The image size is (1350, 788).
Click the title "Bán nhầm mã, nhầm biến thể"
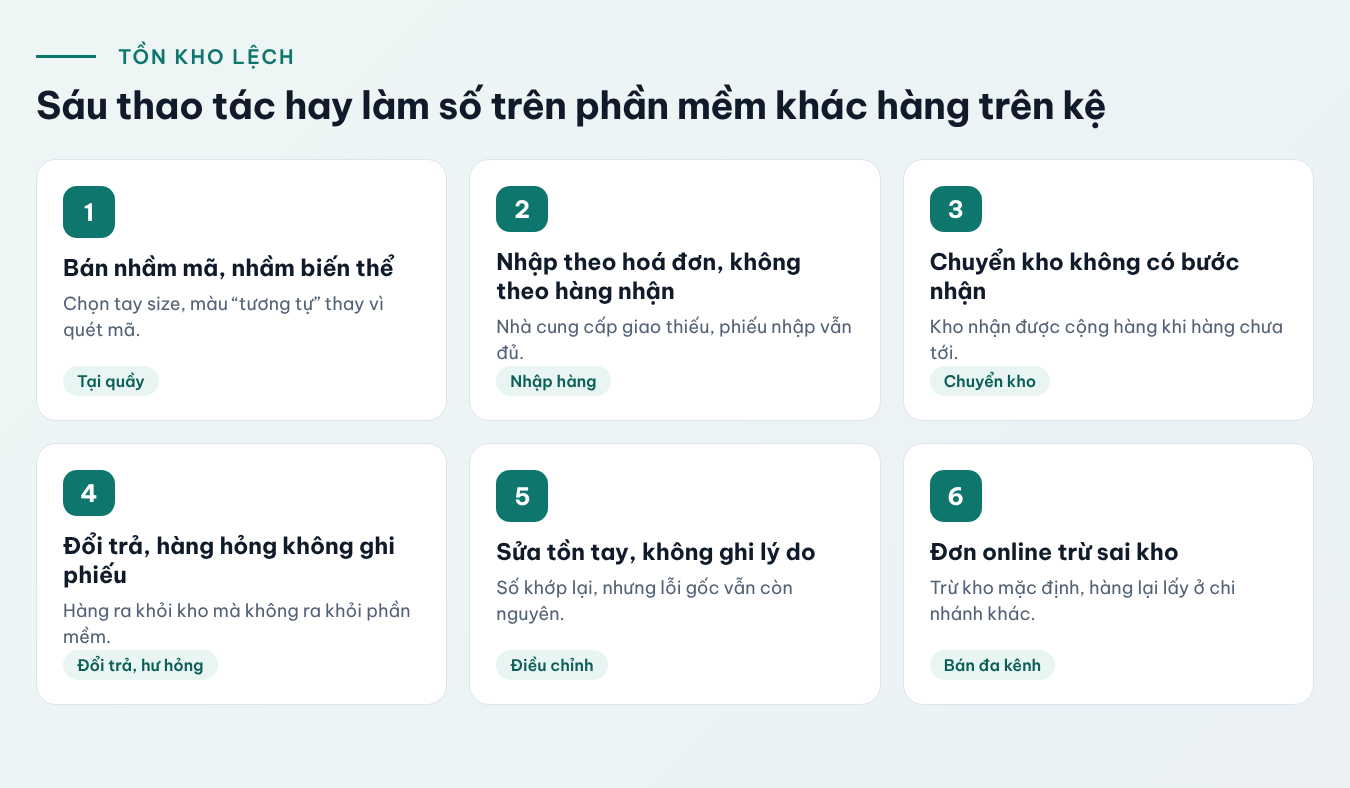229,268
